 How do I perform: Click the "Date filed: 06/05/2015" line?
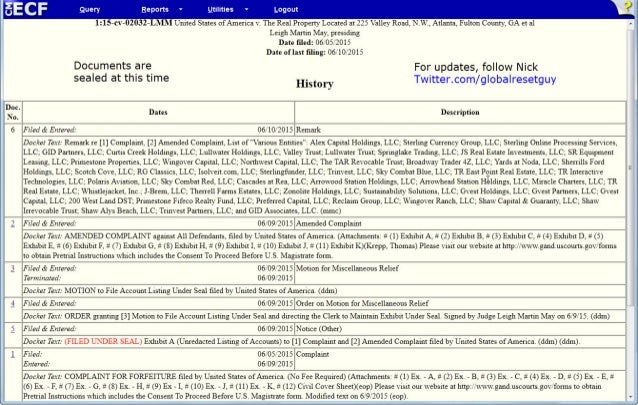click(x=315, y=42)
